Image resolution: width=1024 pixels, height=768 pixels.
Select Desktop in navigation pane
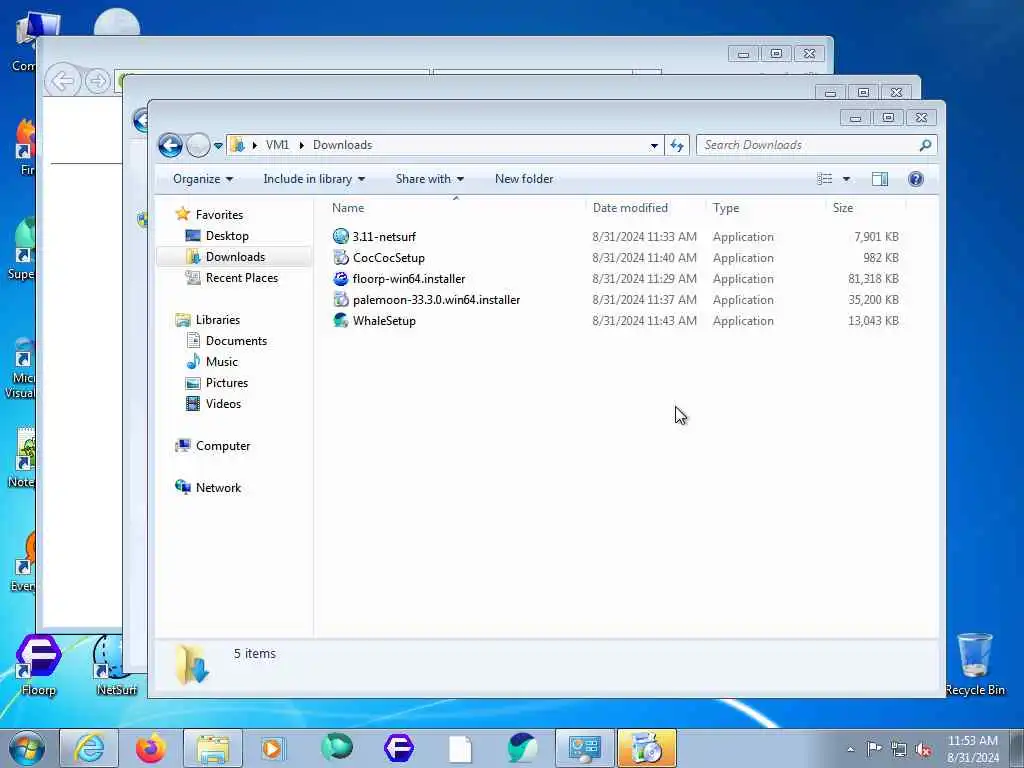[x=227, y=236]
